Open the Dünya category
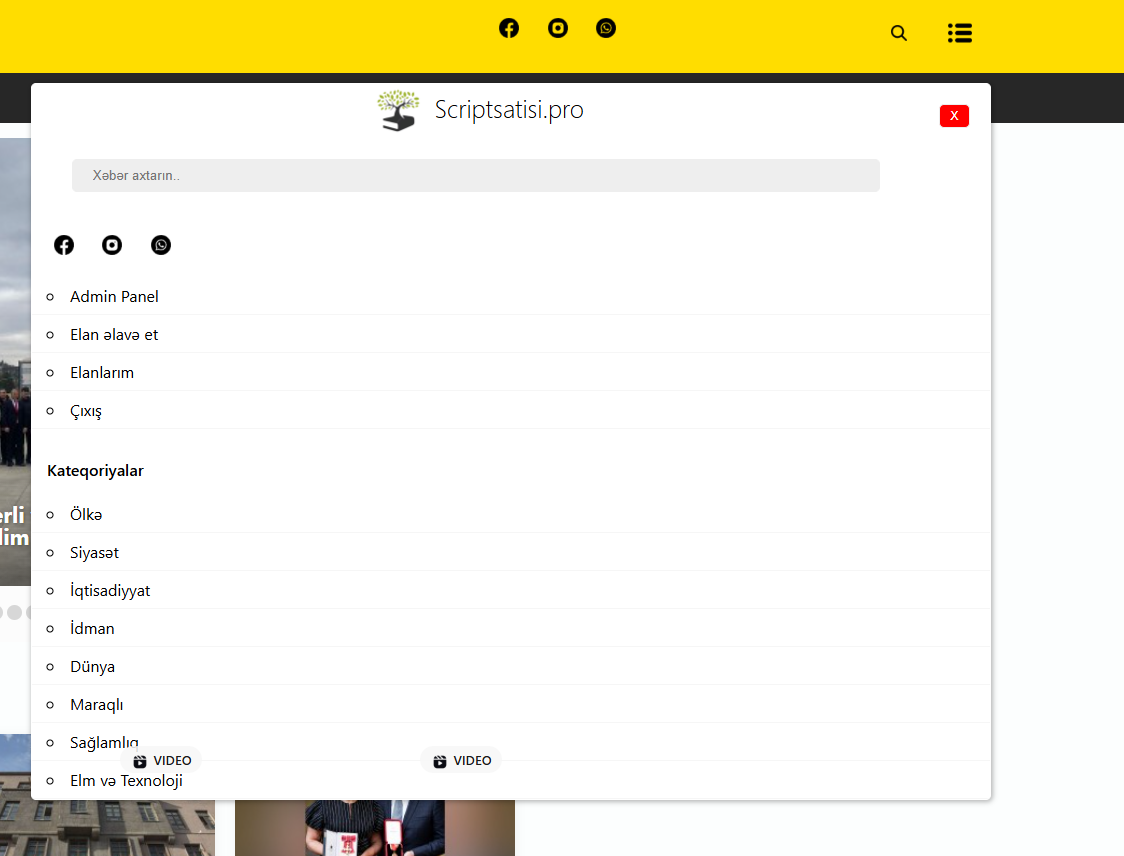The height and width of the screenshot is (856, 1124). pyautogui.click(x=92, y=667)
